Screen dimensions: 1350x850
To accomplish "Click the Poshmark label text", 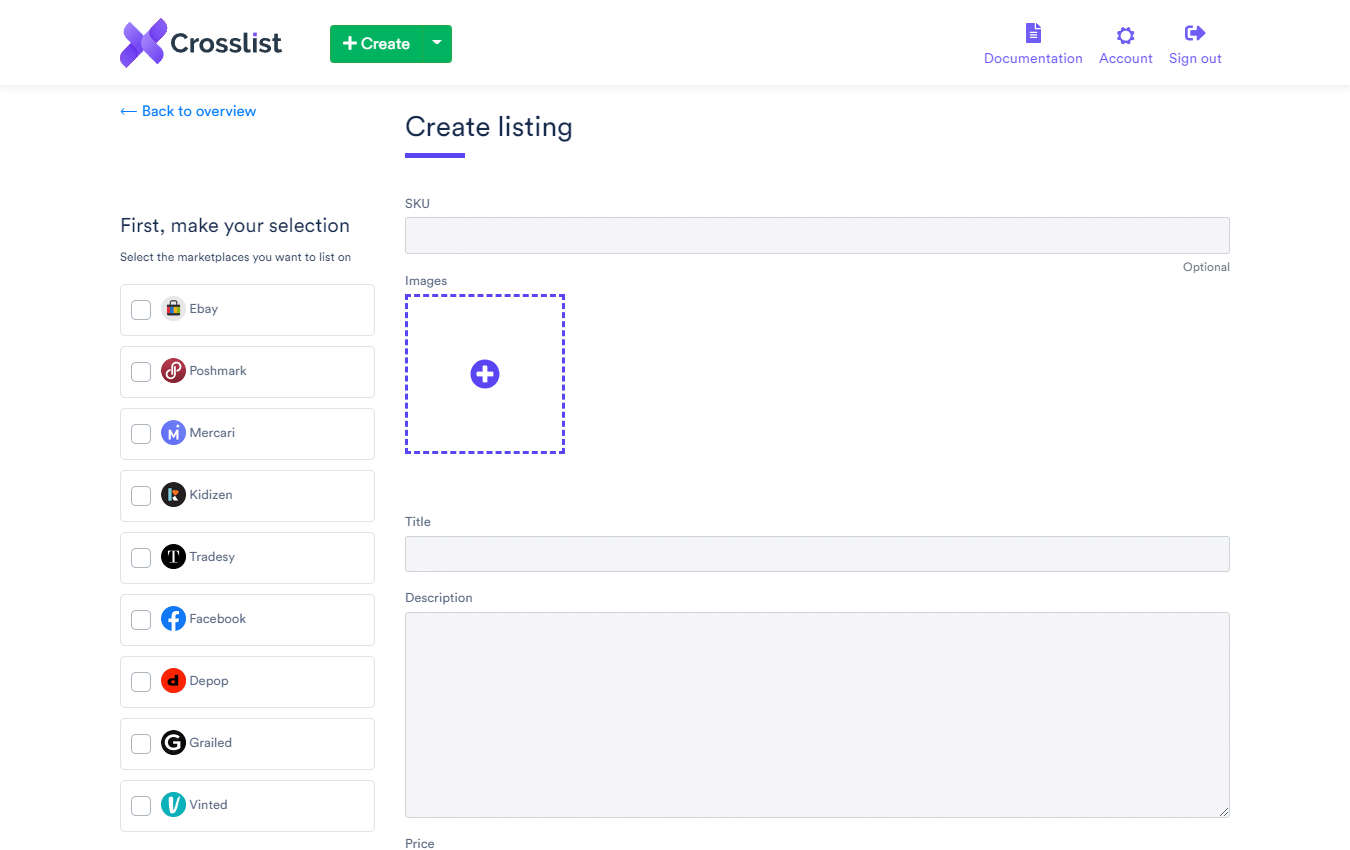I will tap(218, 371).
